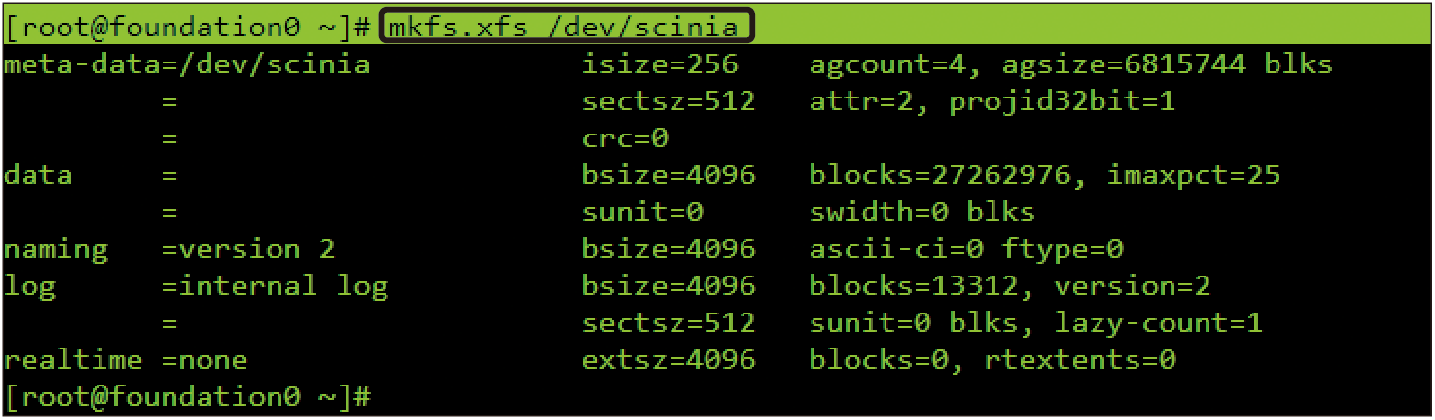Click ascii-ci=0 ftype=0 text
The width and height of the screenshot is (1435, 420).
point(967,249)
